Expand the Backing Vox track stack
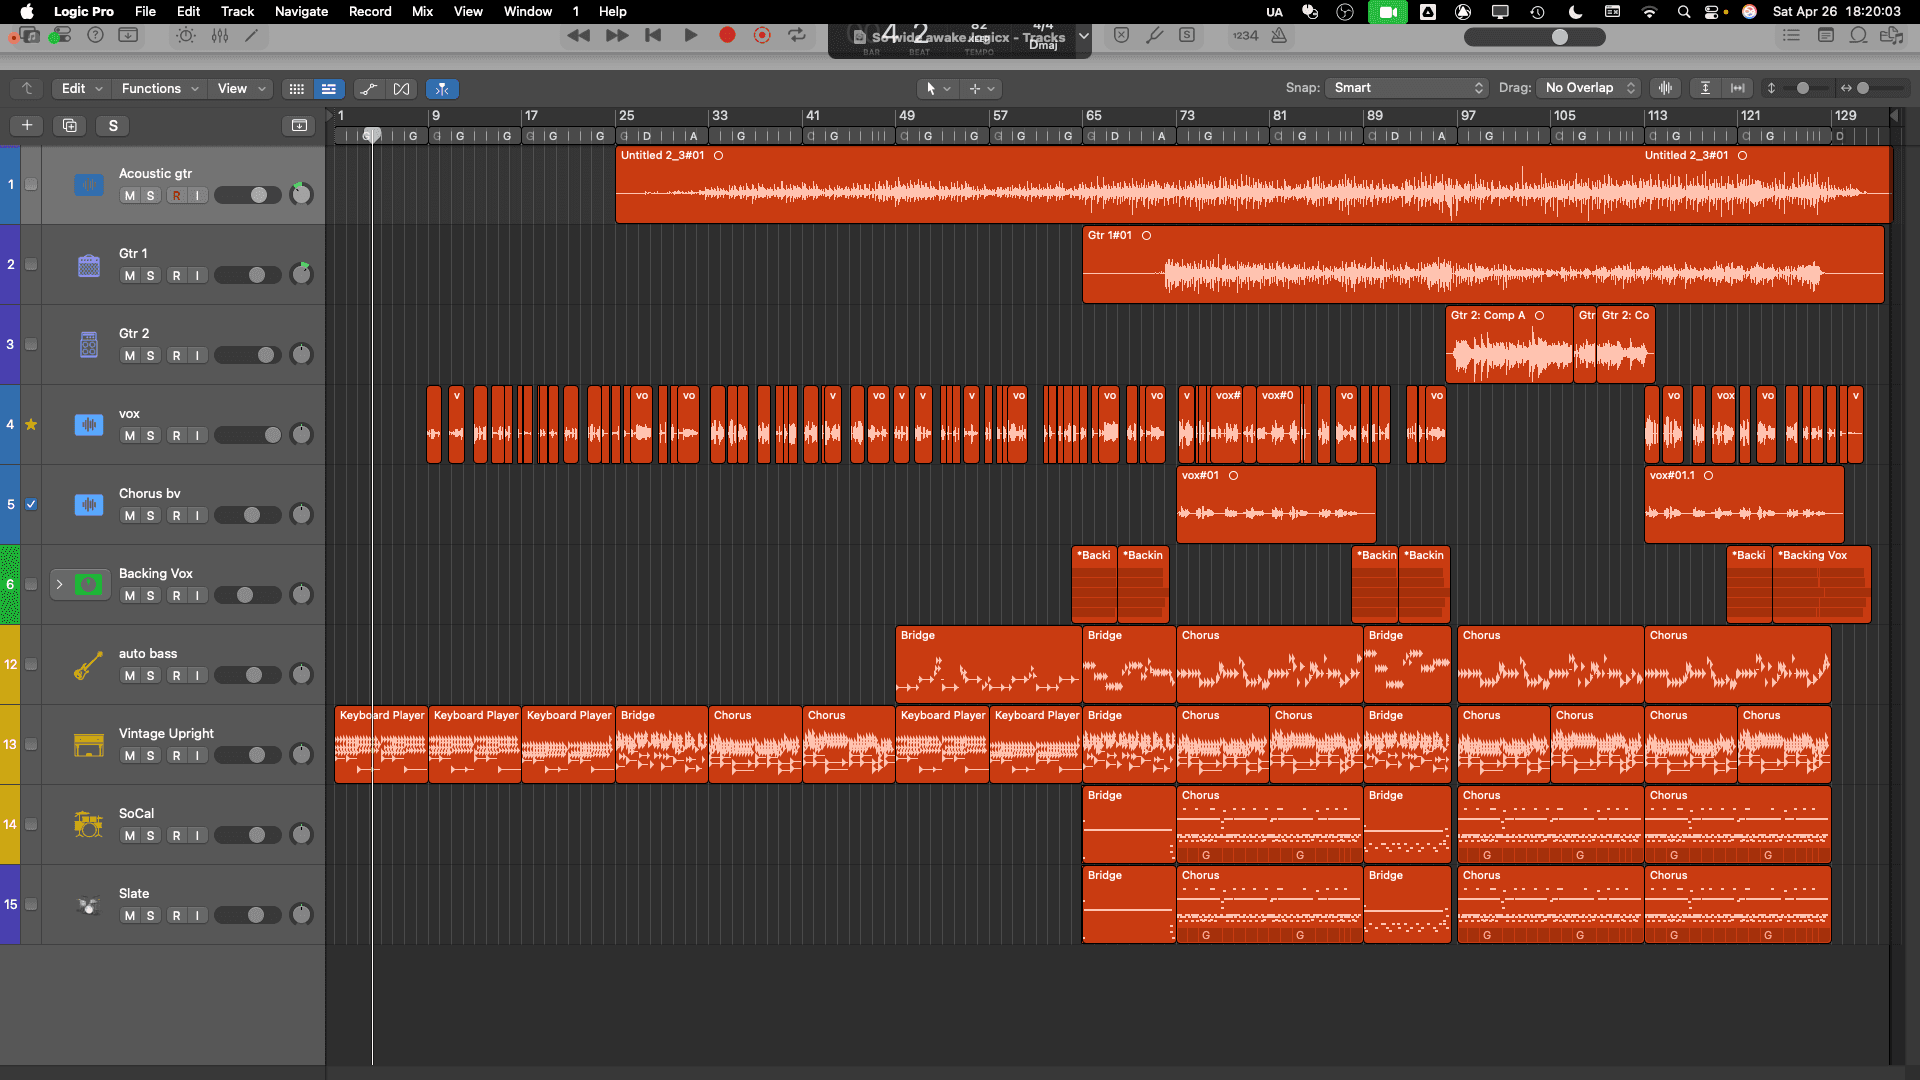1920x1080 pixels. (x=59, y=584)
